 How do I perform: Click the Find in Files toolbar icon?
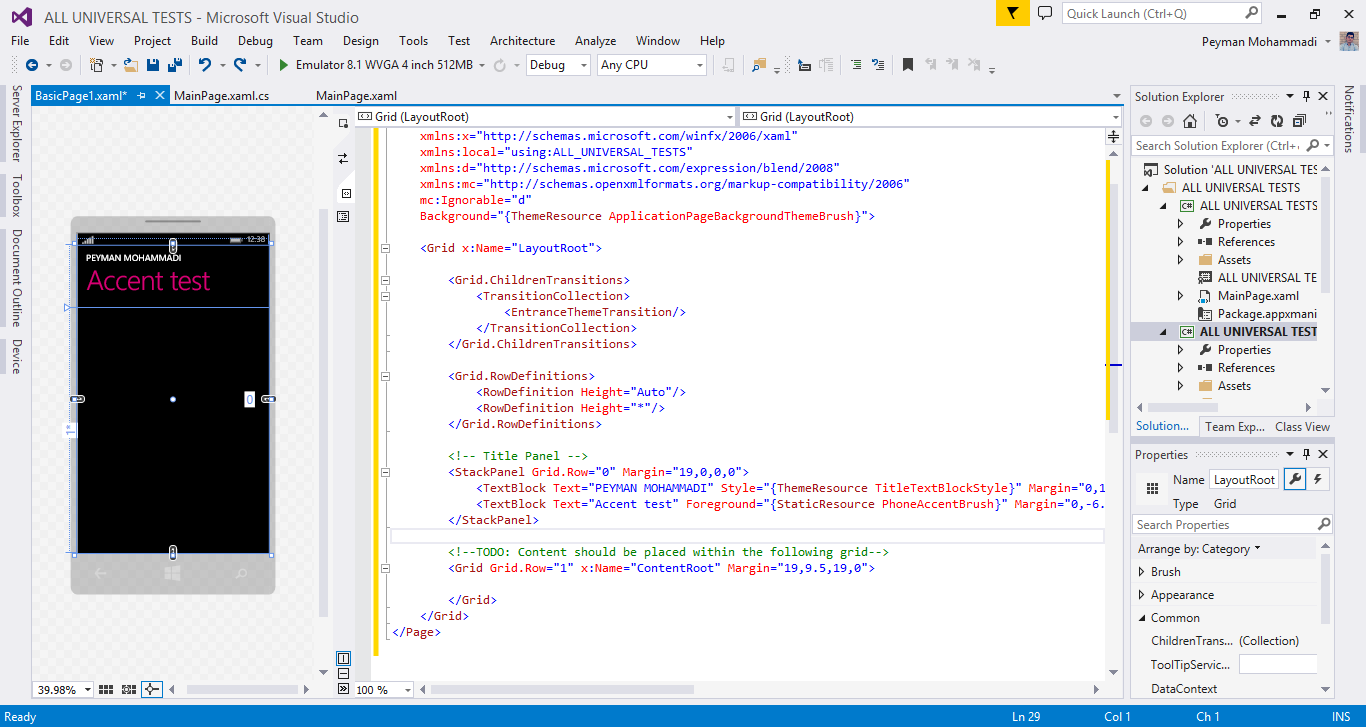pos(759,65)
